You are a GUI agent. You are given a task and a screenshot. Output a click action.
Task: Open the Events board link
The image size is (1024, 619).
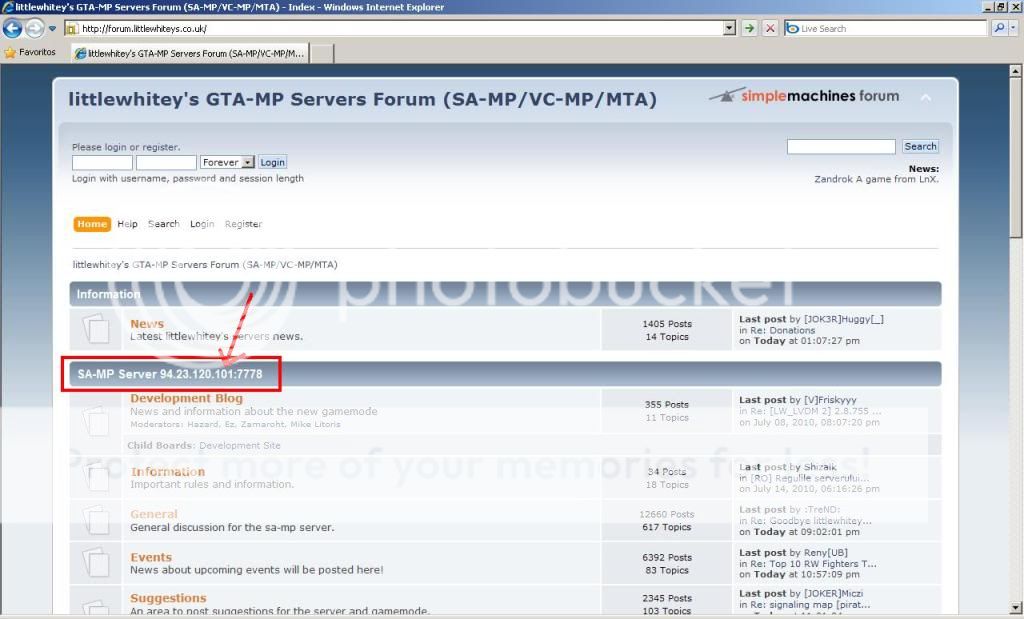[x=151, y=557]
